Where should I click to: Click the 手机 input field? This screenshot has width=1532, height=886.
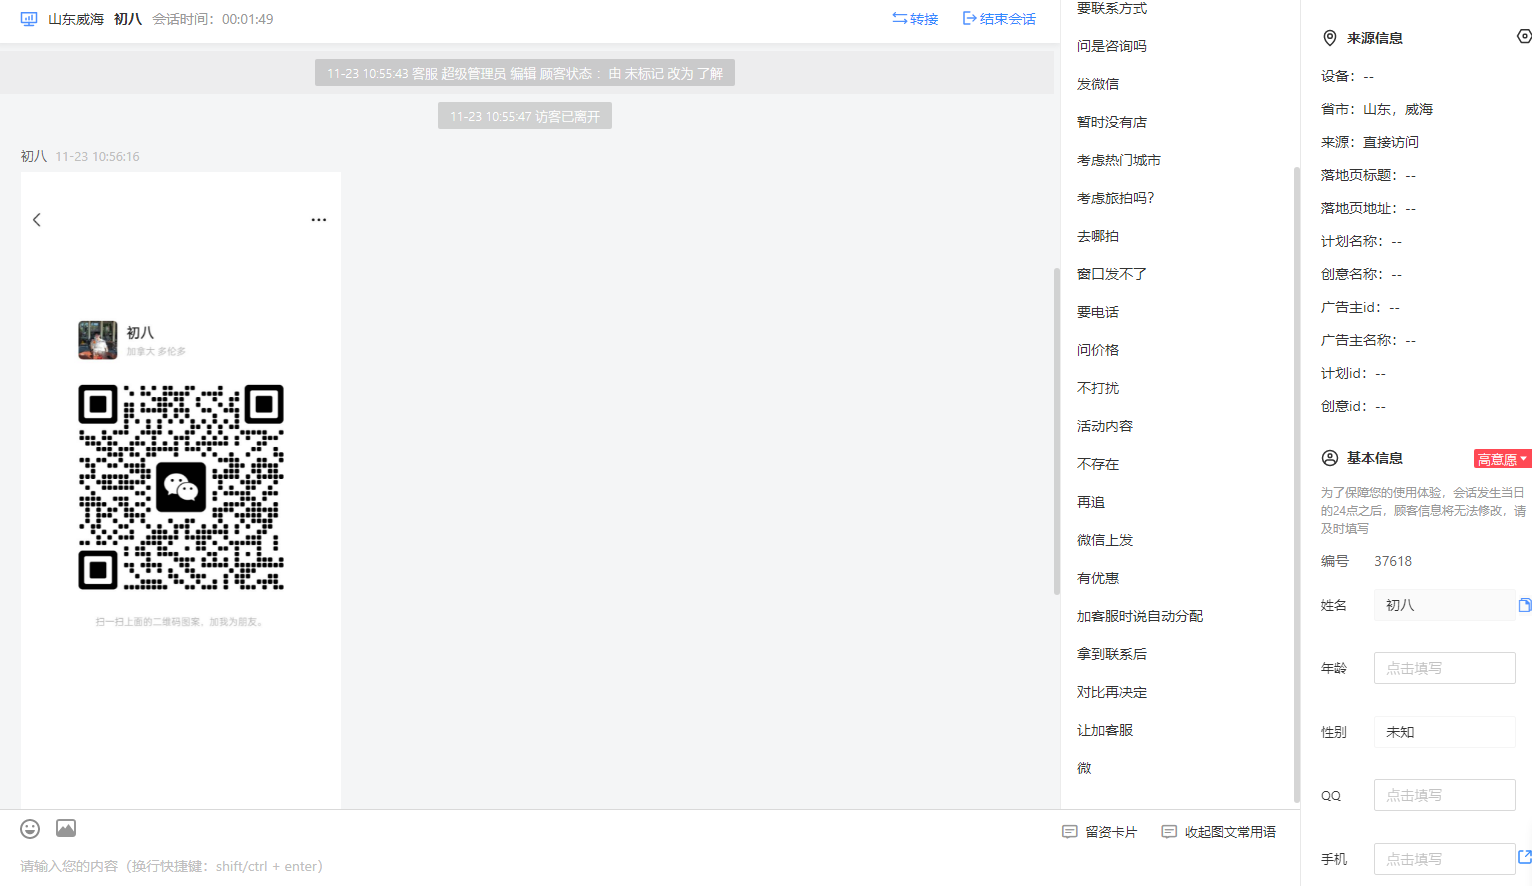[x=1444, y=859]
